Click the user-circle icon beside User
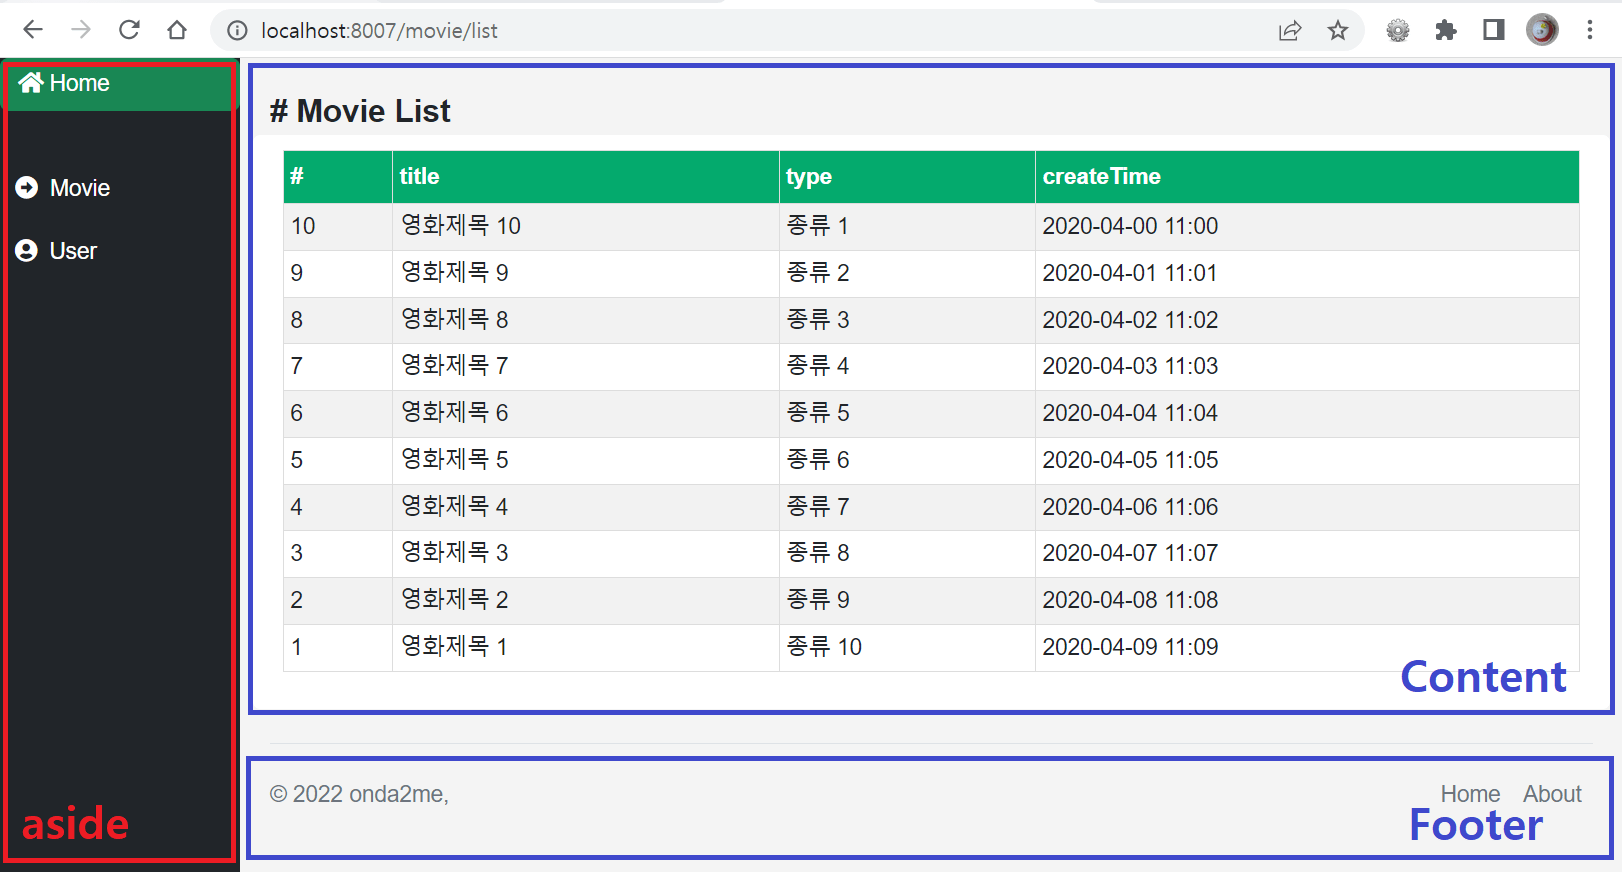Viewport: 1622px width, 872px height. point(27,250)
